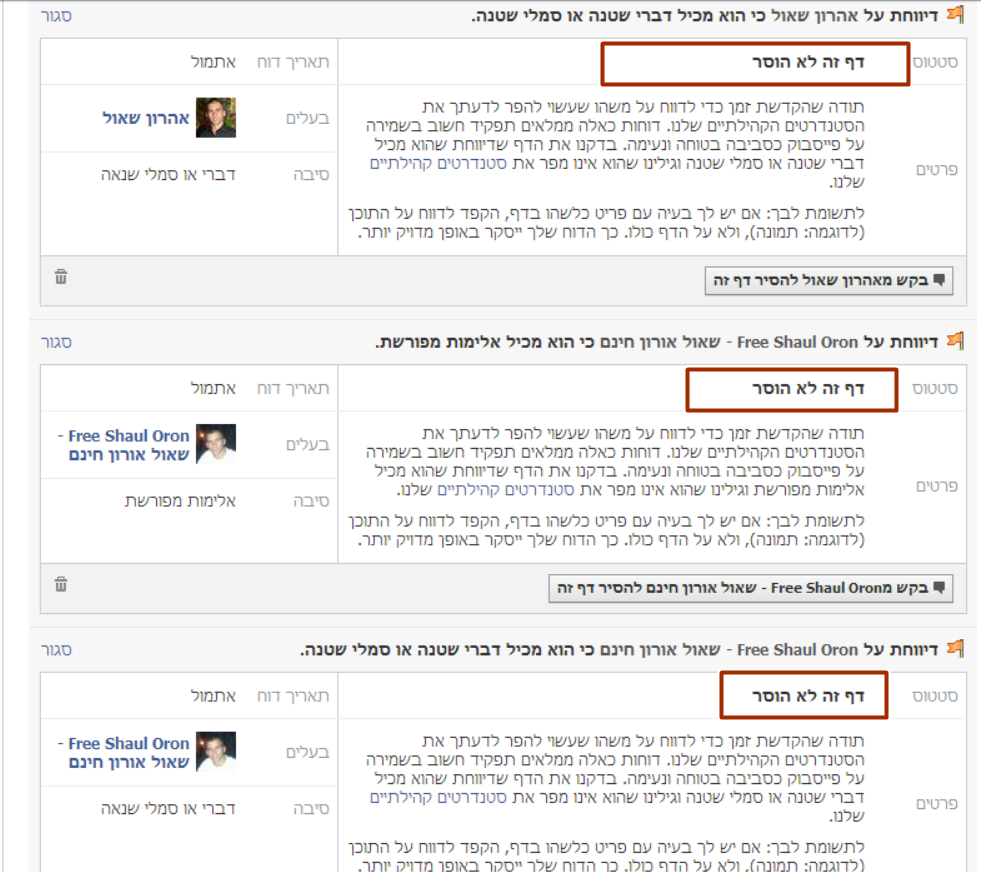Collapse the explicit violence report using סגור
Screen dimensions: 981x872
coord(56,342)
